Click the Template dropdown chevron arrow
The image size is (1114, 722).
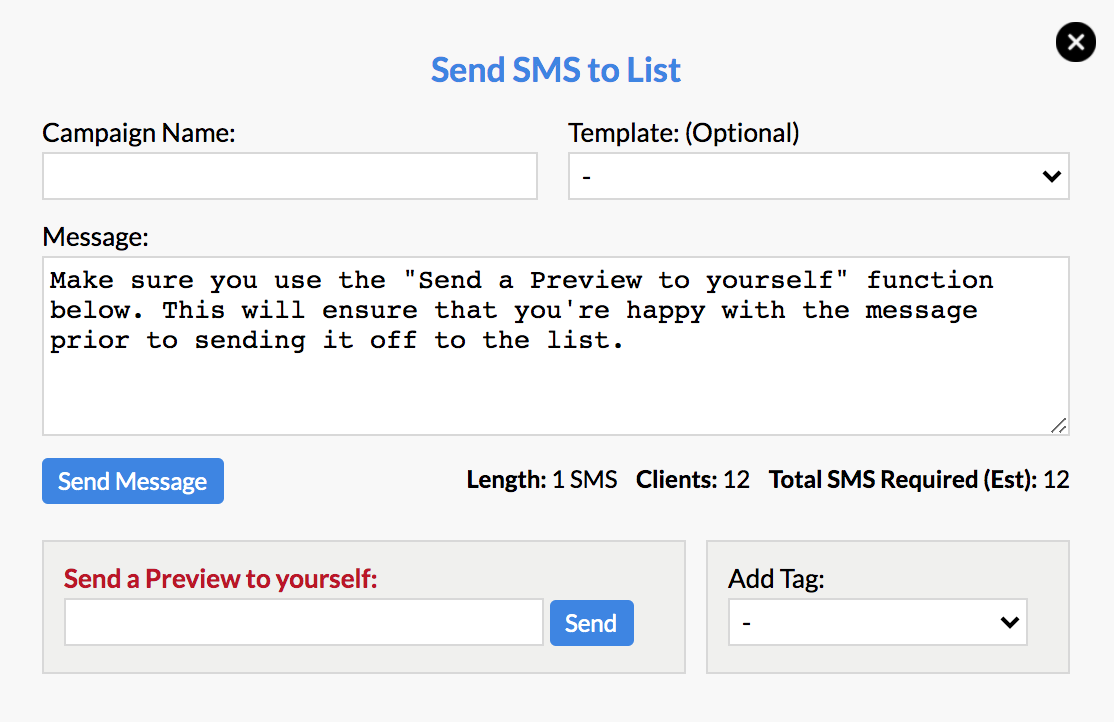click(x=1051, y=177)
